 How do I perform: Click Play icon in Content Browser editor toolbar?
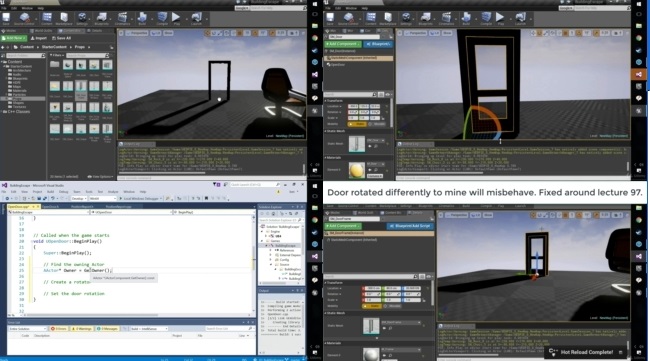click(176, 17)
